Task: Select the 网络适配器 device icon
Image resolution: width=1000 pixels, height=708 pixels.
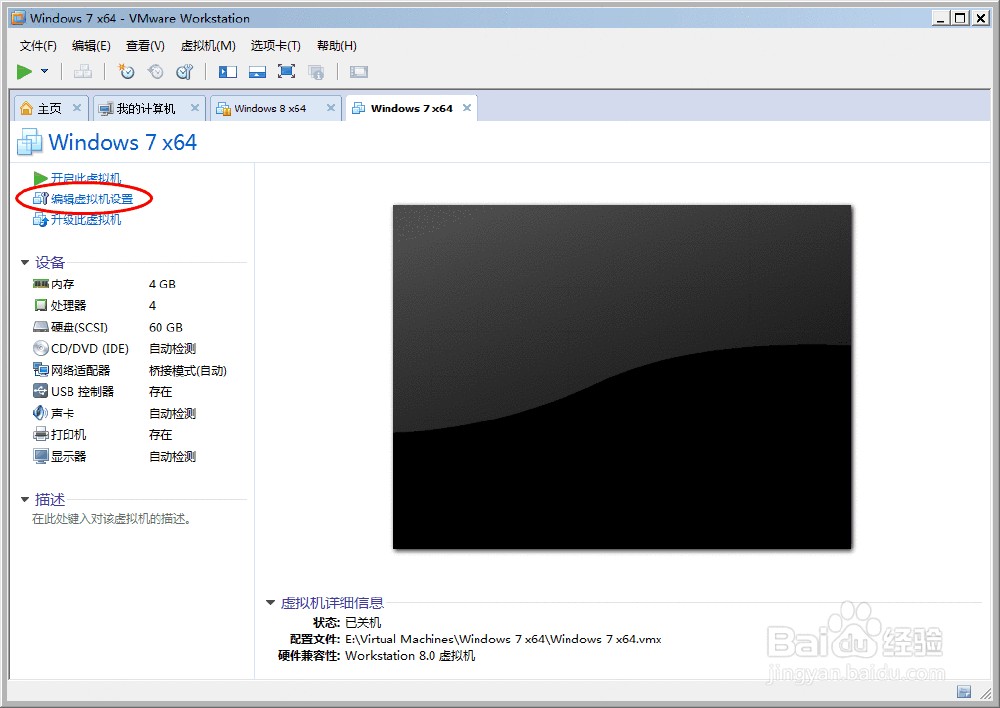Action: [x=41, y=370]
